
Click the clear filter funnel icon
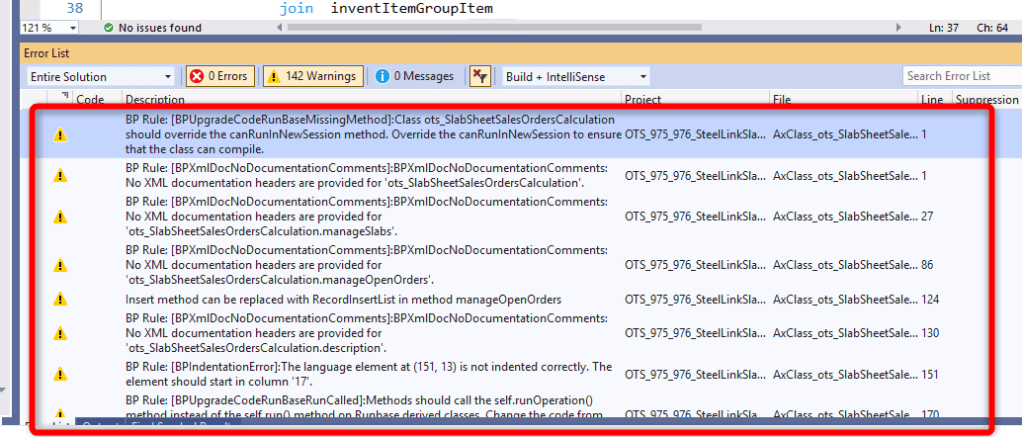[x=480, y=76]
